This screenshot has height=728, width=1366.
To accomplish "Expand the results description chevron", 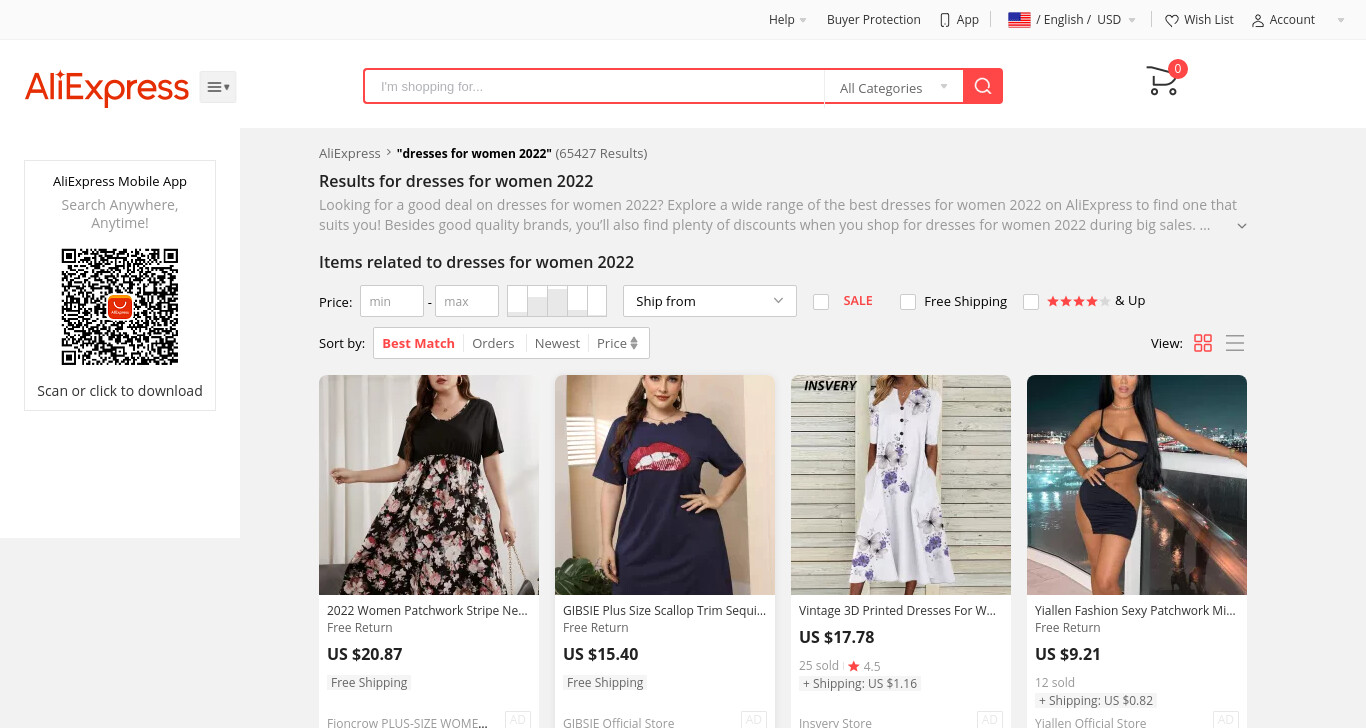I will pyautogui.click(x=1241, y=226).
